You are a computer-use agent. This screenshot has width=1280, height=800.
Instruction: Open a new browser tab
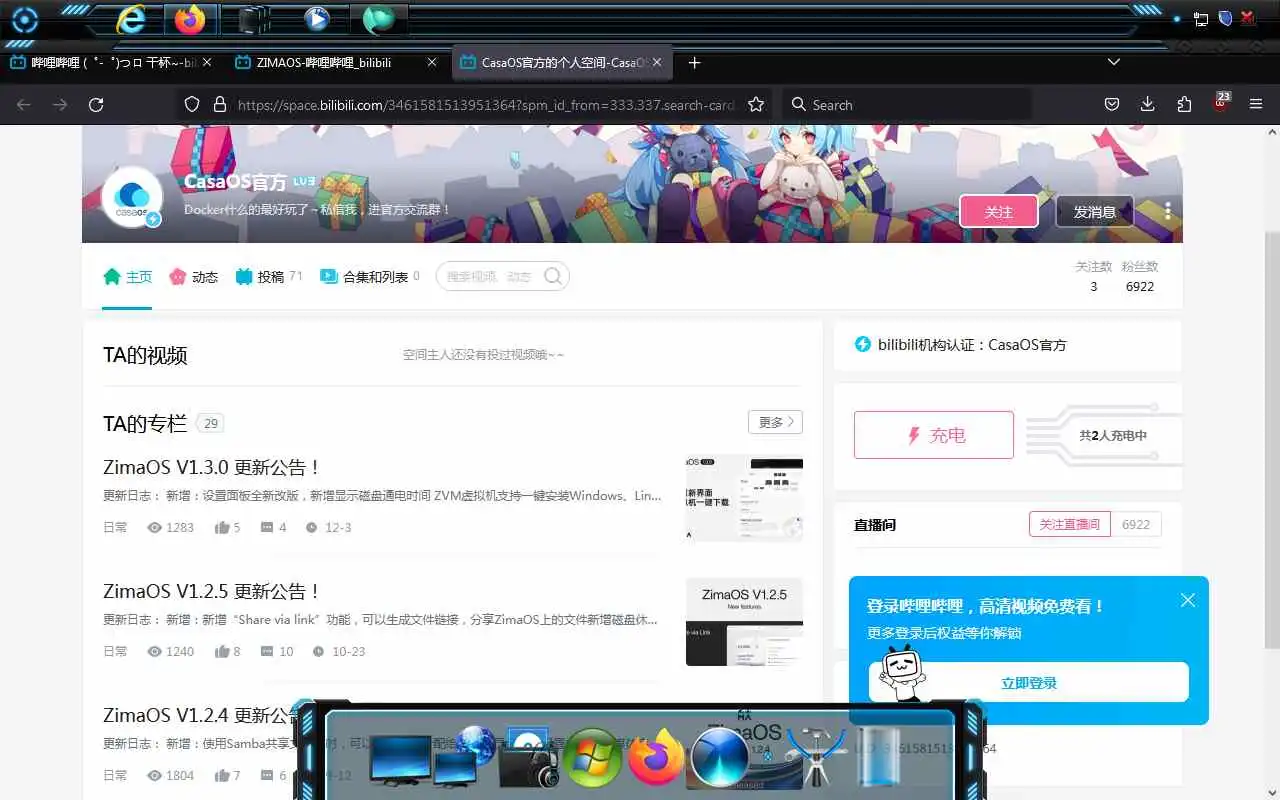click(x=694, y=62)
